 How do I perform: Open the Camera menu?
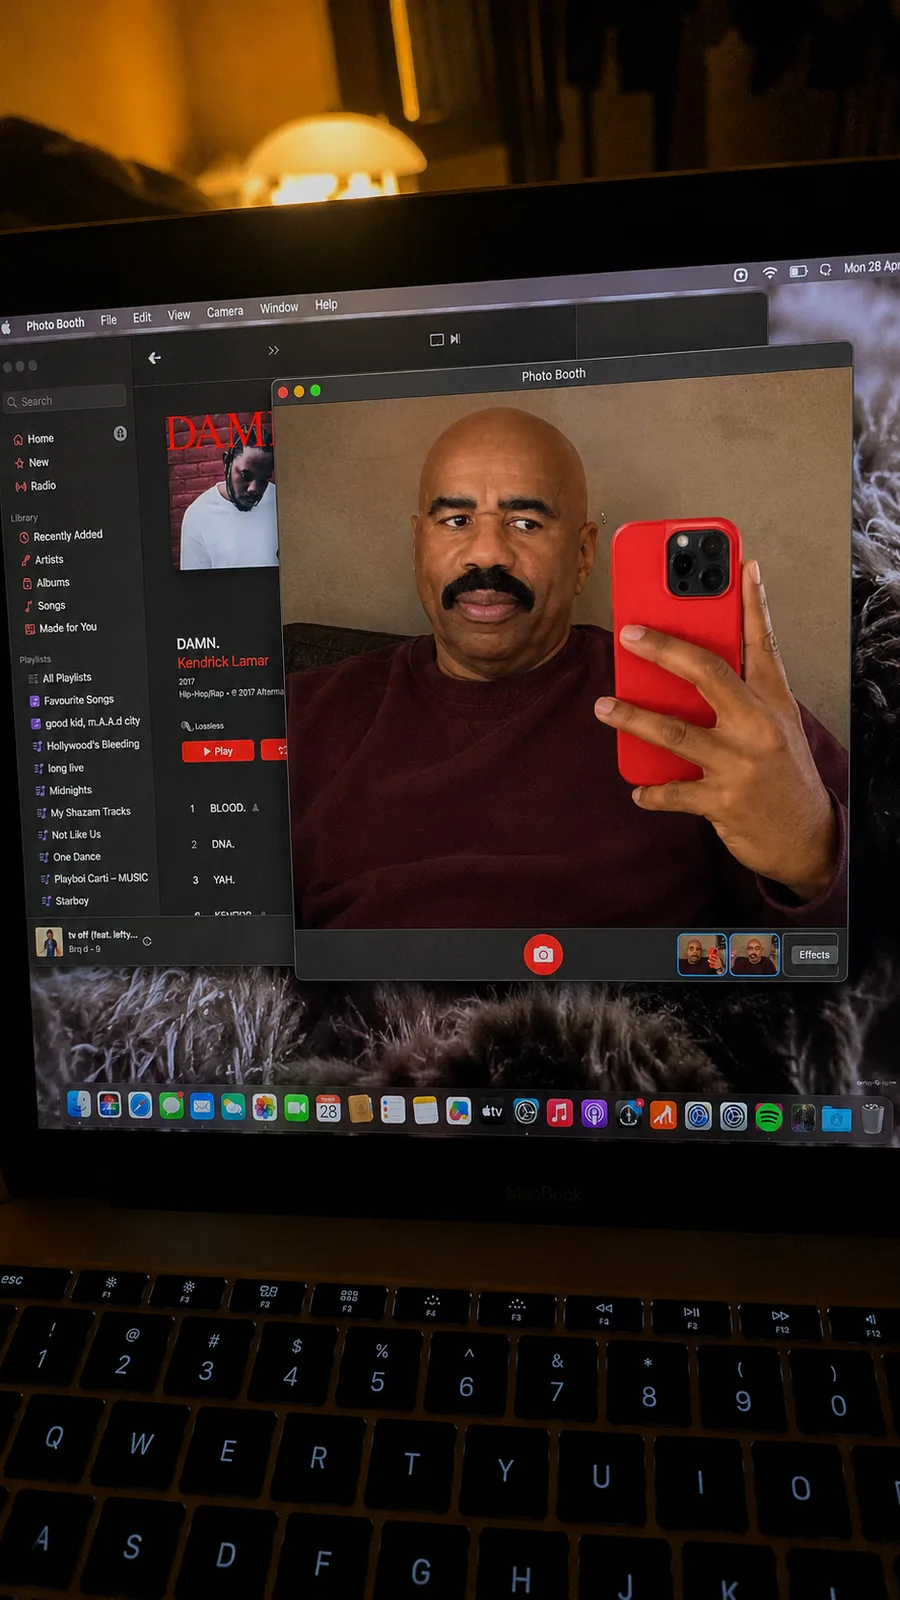[225, 312]
